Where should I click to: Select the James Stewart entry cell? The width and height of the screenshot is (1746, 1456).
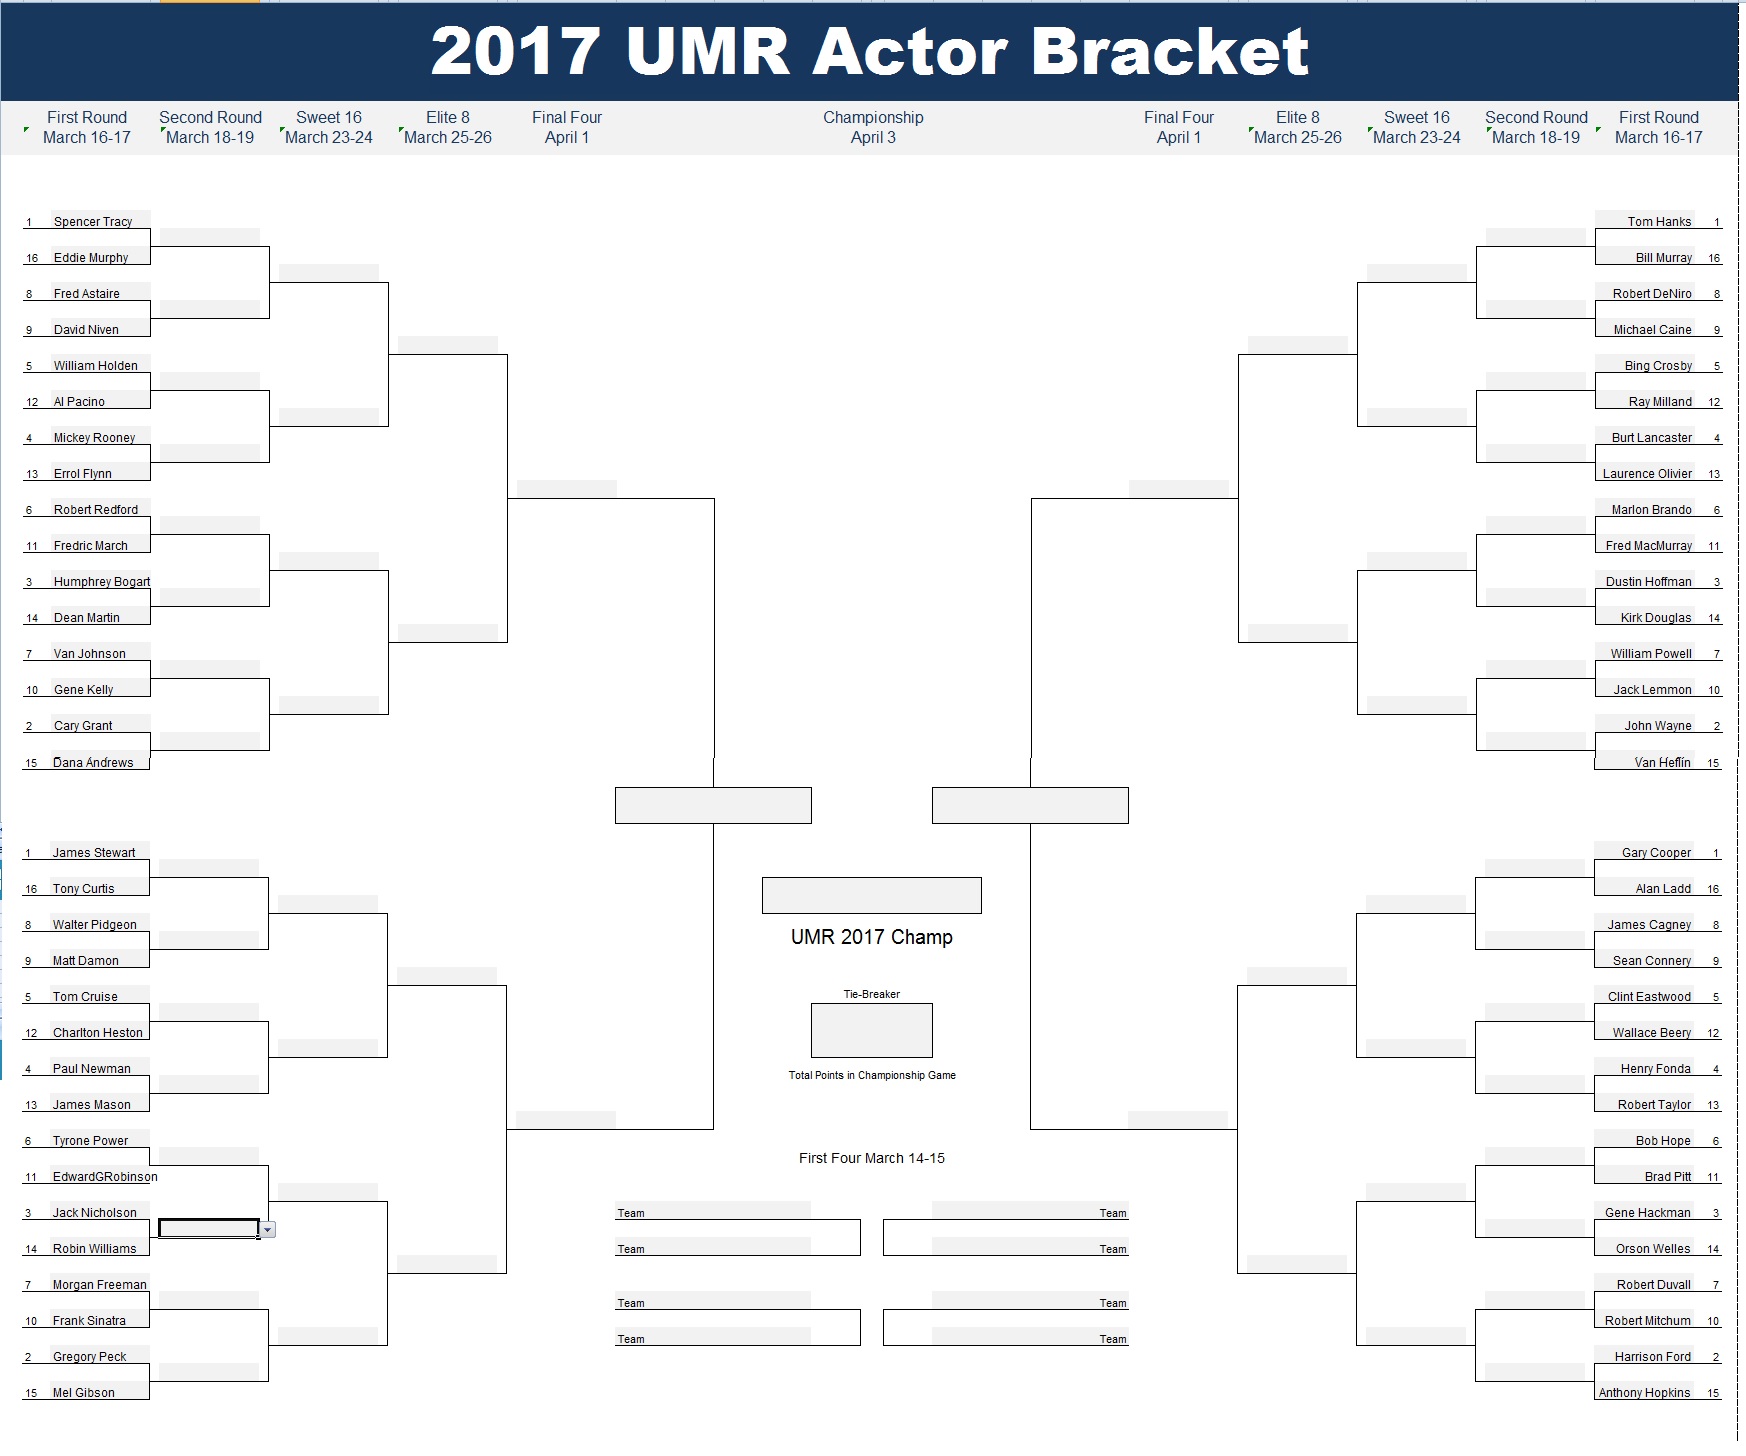click(x=100, y=851)
